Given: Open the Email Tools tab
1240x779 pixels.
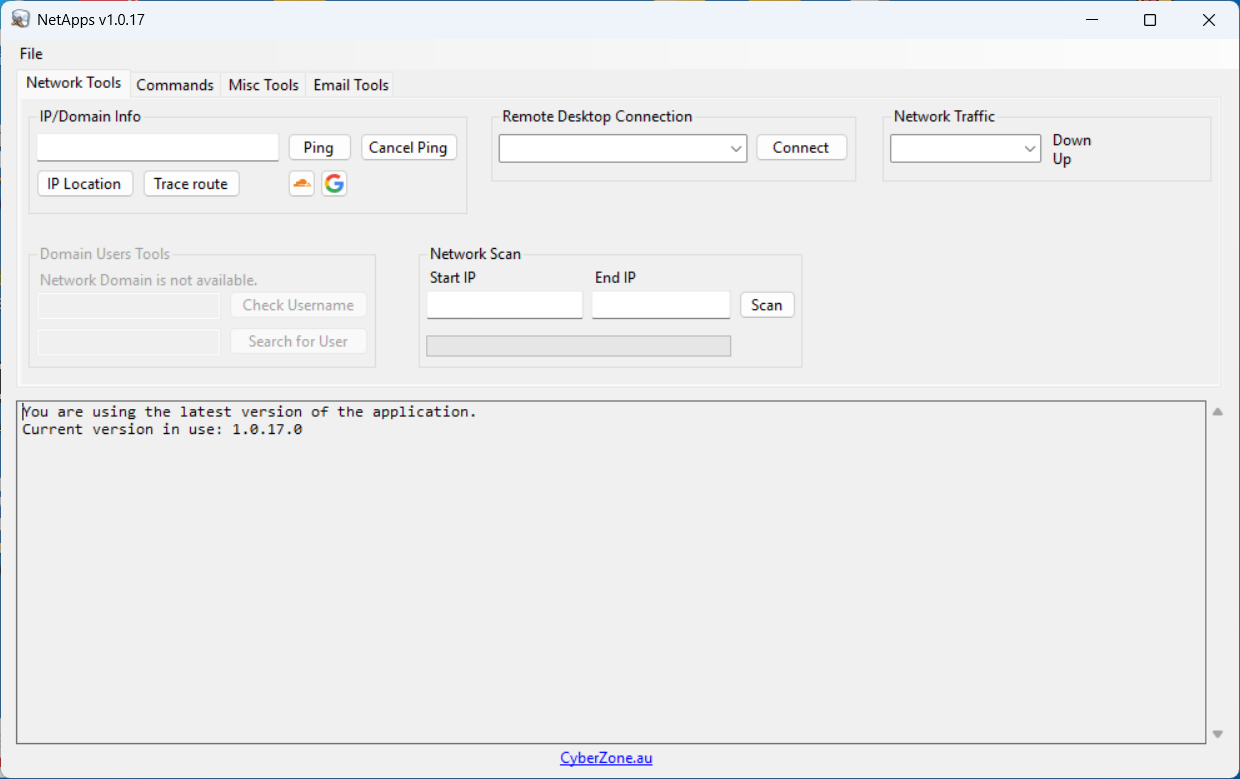Looking at the screenshot, I should (x=351, y=85).
